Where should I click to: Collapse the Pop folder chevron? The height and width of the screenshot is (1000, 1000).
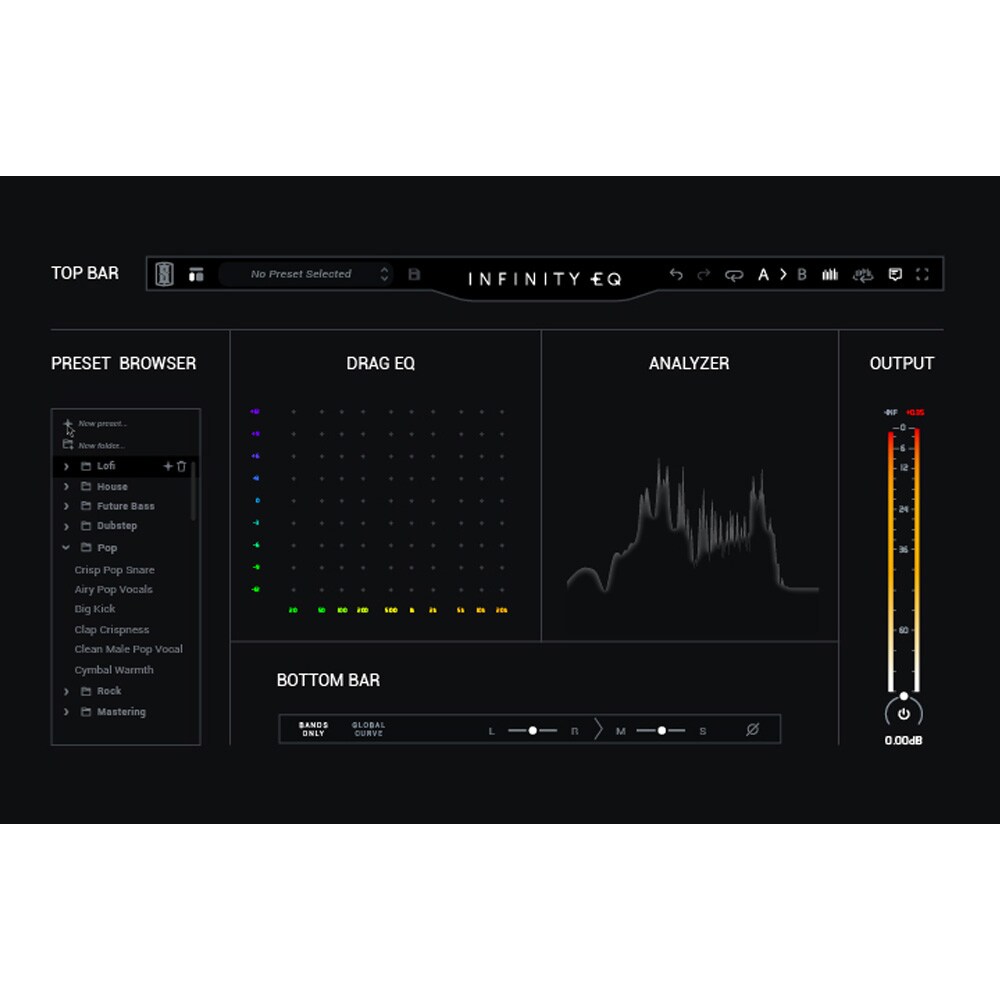tap(66, 547)
